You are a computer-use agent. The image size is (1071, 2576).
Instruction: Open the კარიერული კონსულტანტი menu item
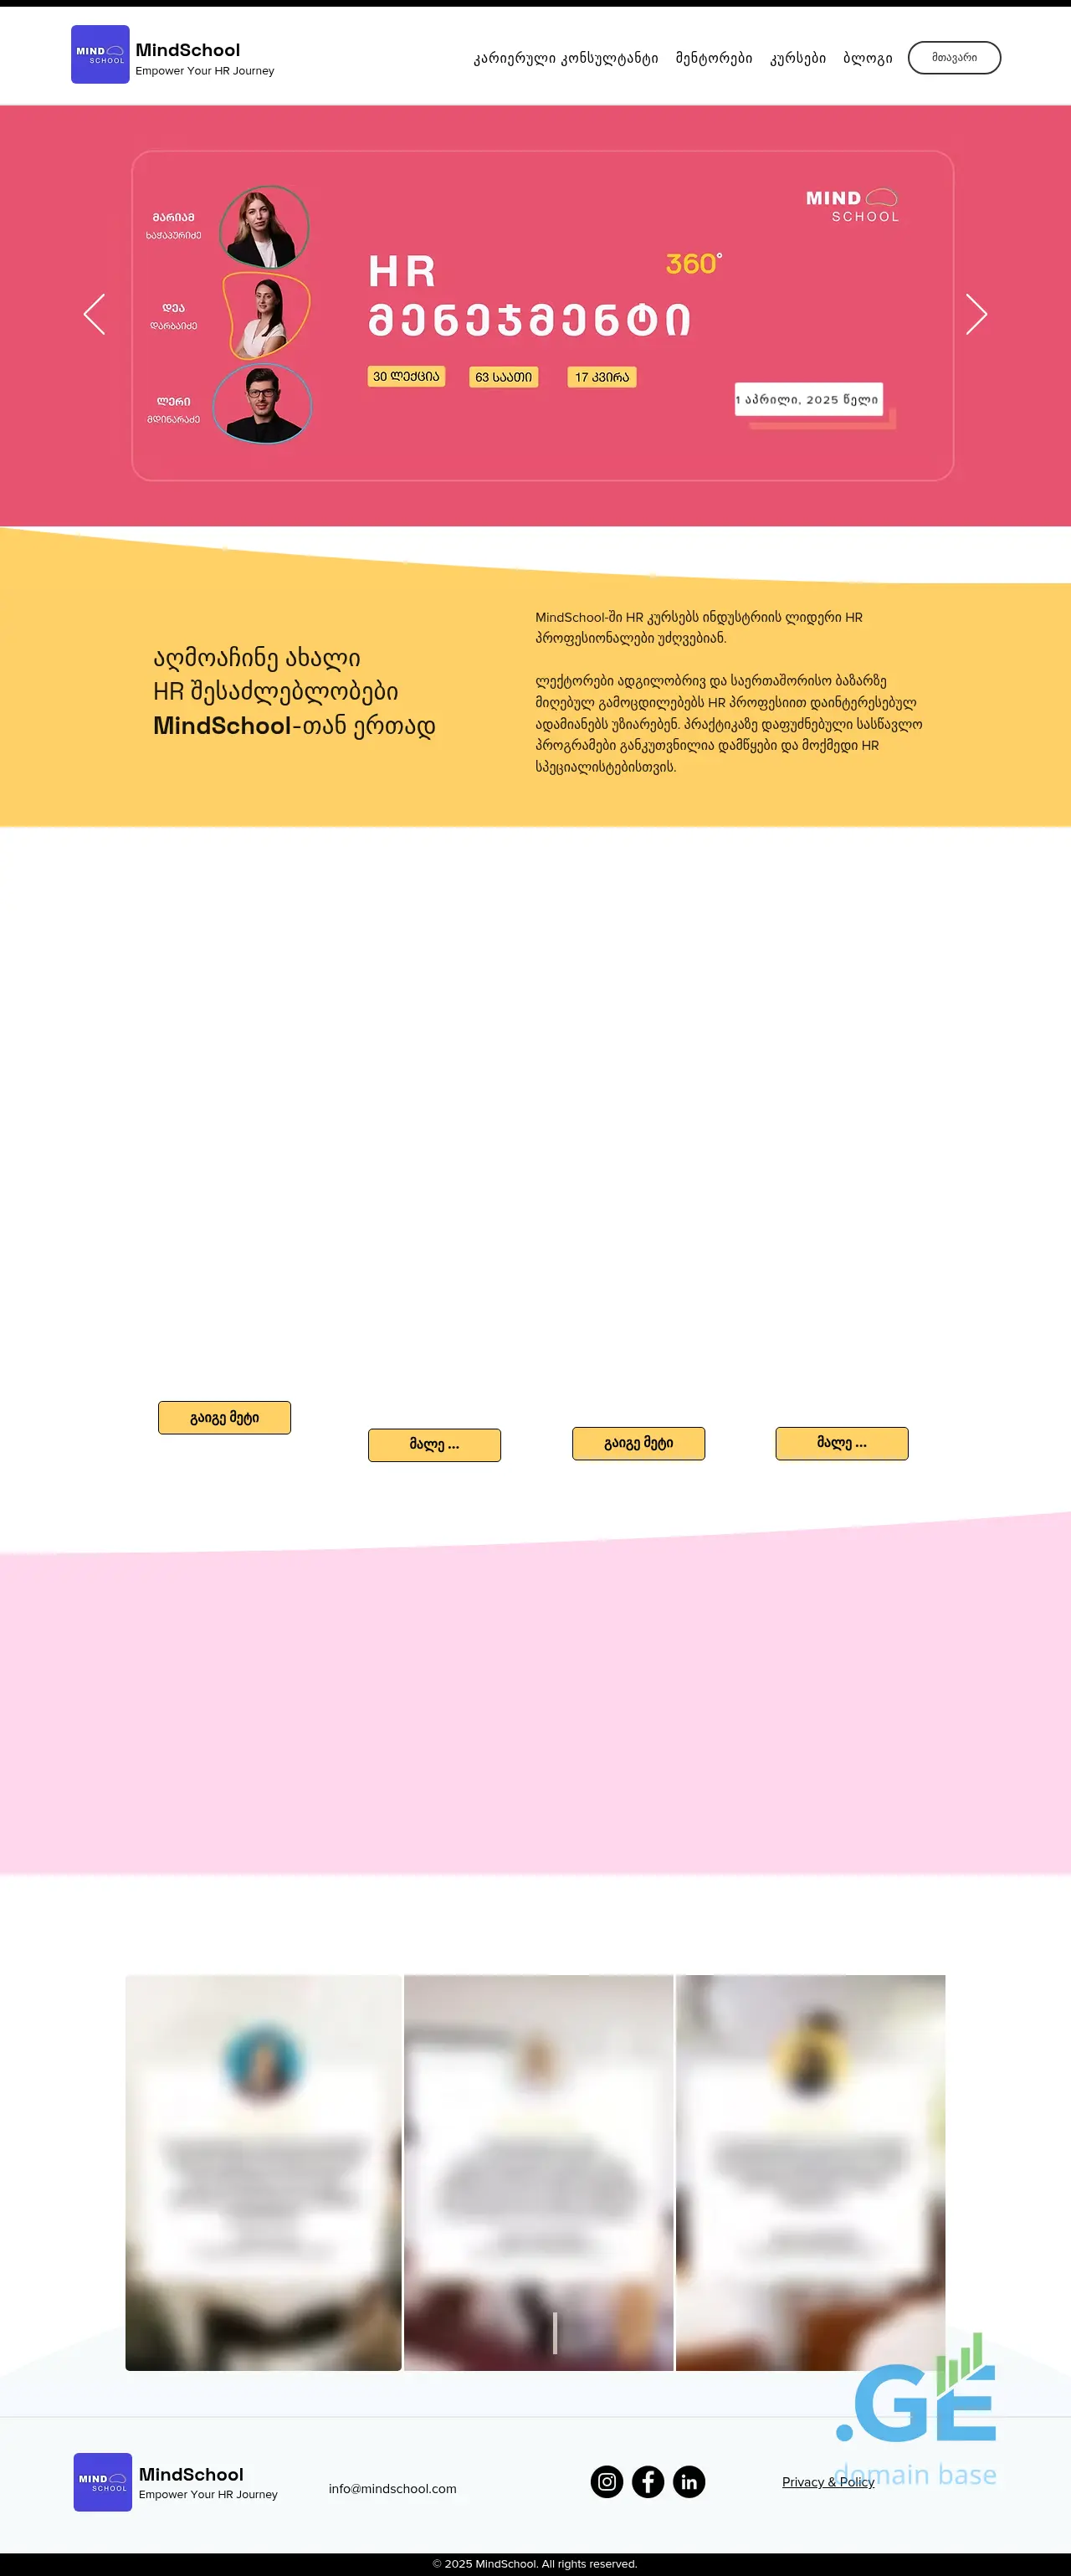click(565, 58)
